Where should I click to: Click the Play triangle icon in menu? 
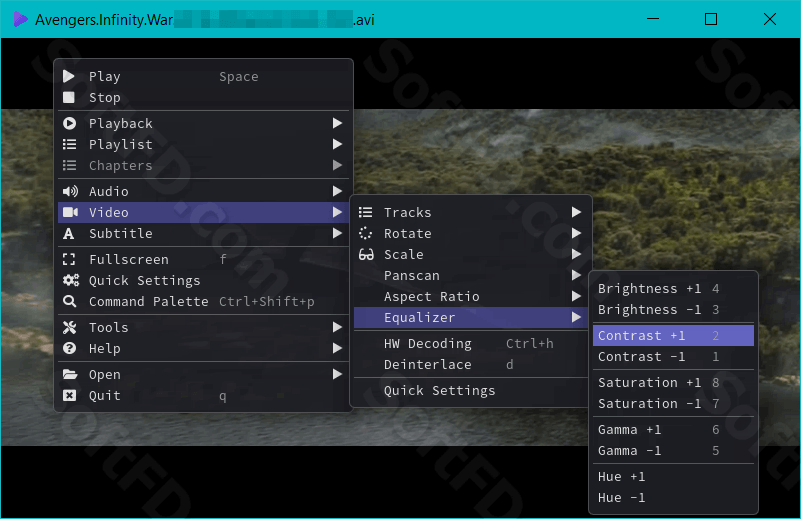(x=69, y=77)
